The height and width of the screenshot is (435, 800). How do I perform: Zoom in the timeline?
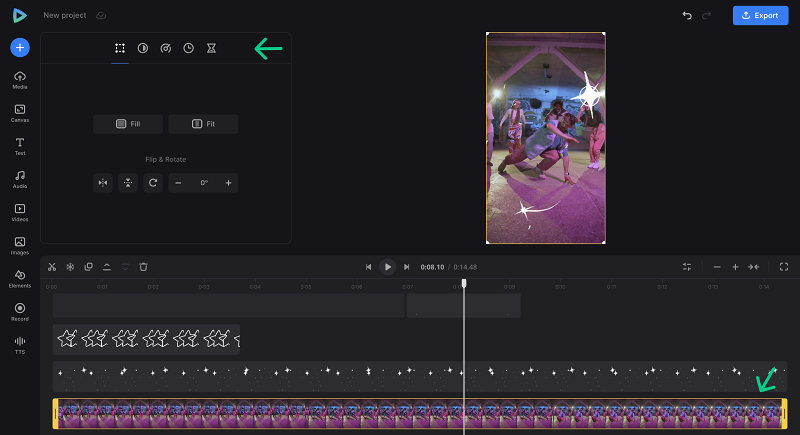[x=735, y=267]
